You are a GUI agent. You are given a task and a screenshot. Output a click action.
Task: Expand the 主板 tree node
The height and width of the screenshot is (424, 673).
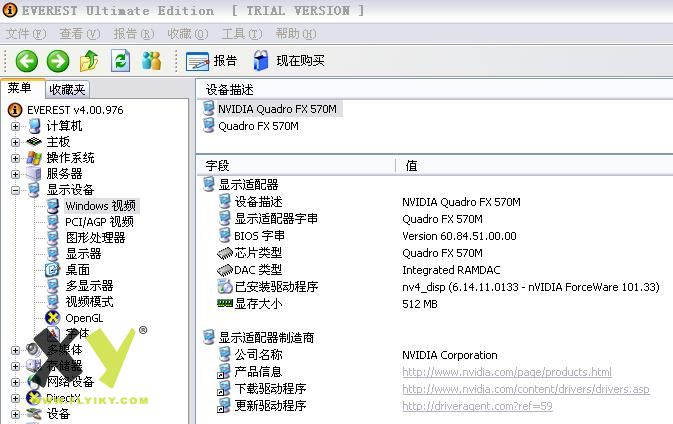coord(15,142)
